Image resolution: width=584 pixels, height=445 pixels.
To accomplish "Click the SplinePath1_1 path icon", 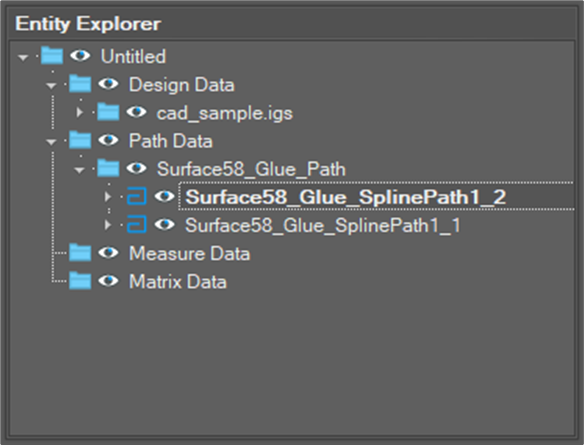I will point(137,225).
